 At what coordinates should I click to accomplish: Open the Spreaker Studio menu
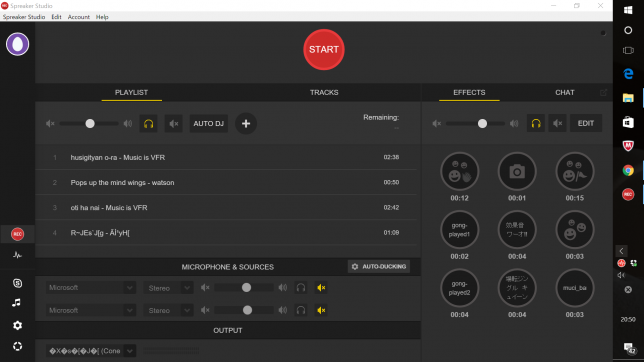24,17
